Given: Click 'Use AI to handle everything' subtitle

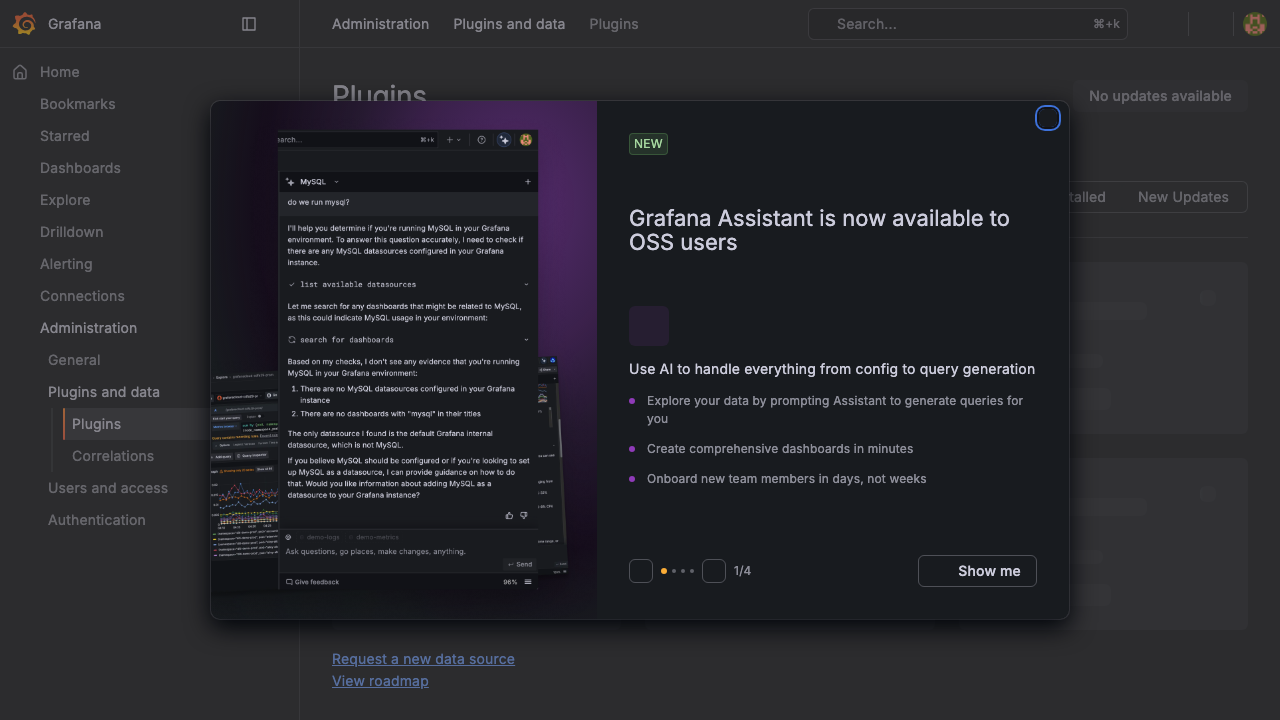Looking at the screenshot, I should click(832, 369).
